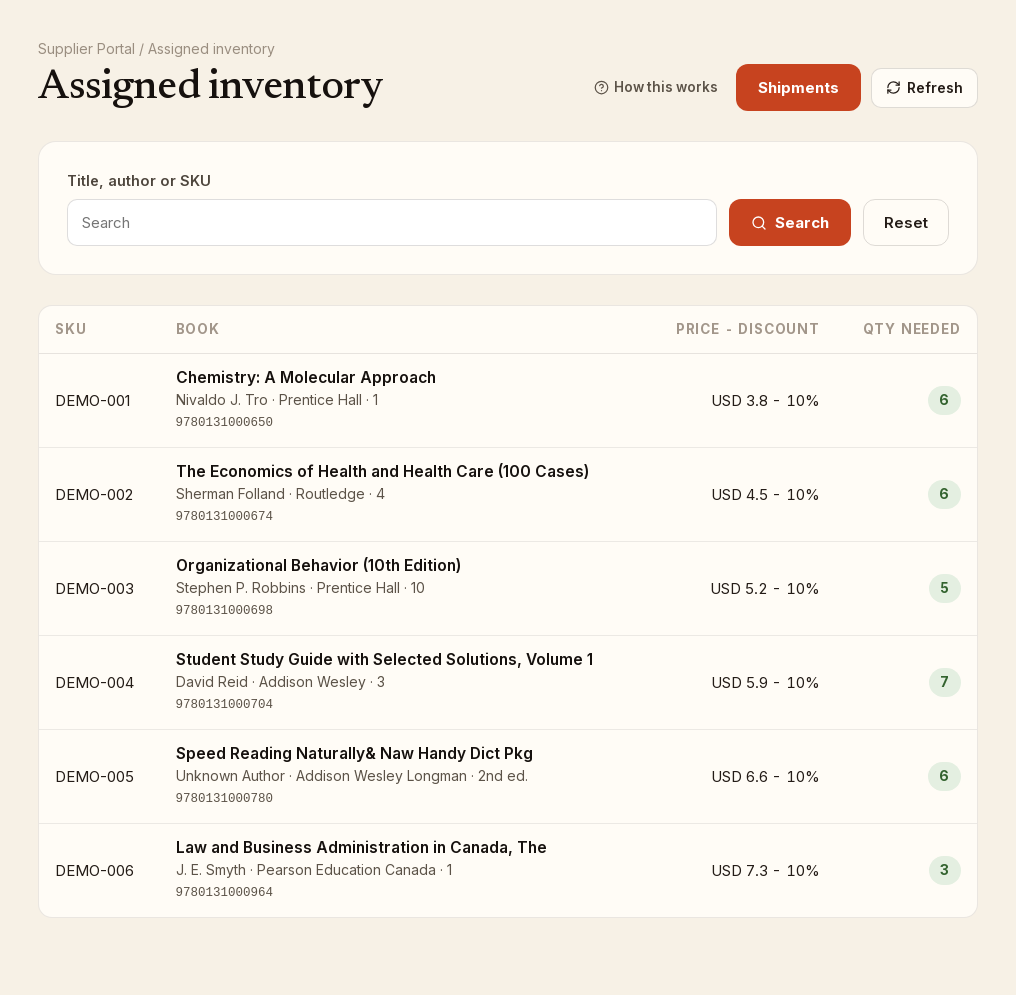This screenshot has height=995, width=1016.
Task: Click price USD 5.9 - 10%
Action: tap(765, 683)
